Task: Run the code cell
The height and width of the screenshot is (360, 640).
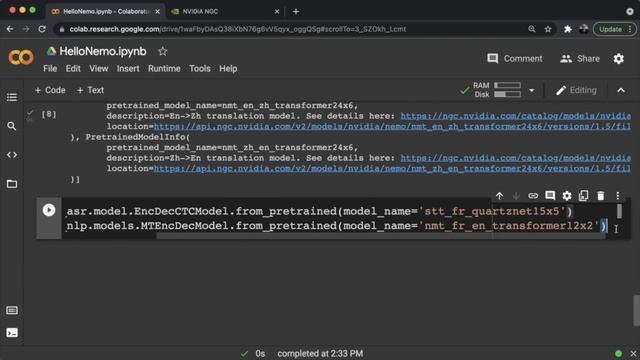Action: 49,210
